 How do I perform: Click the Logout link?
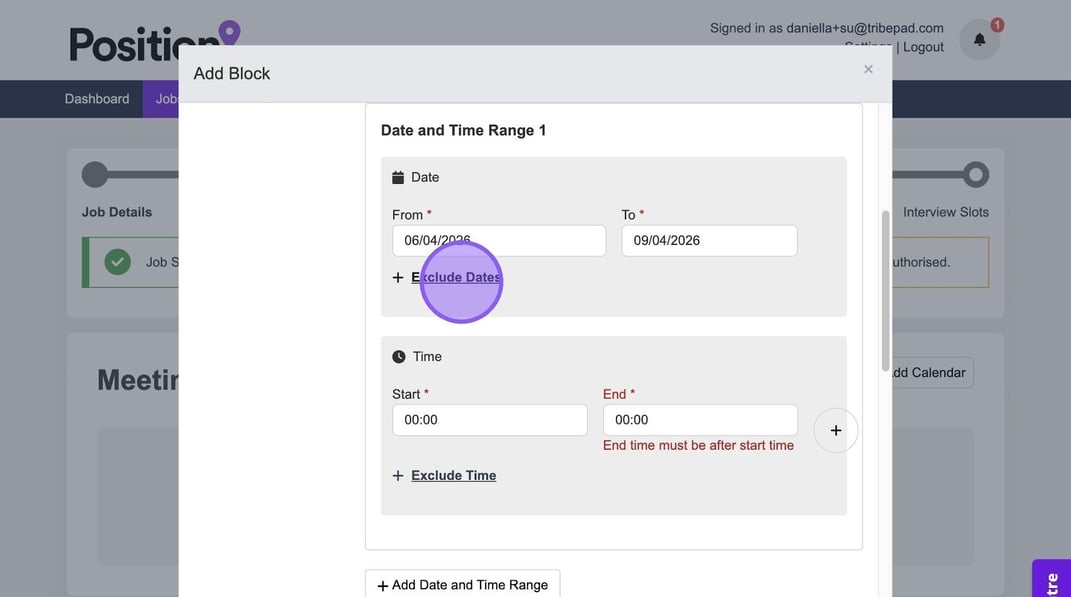coord(923,47)
